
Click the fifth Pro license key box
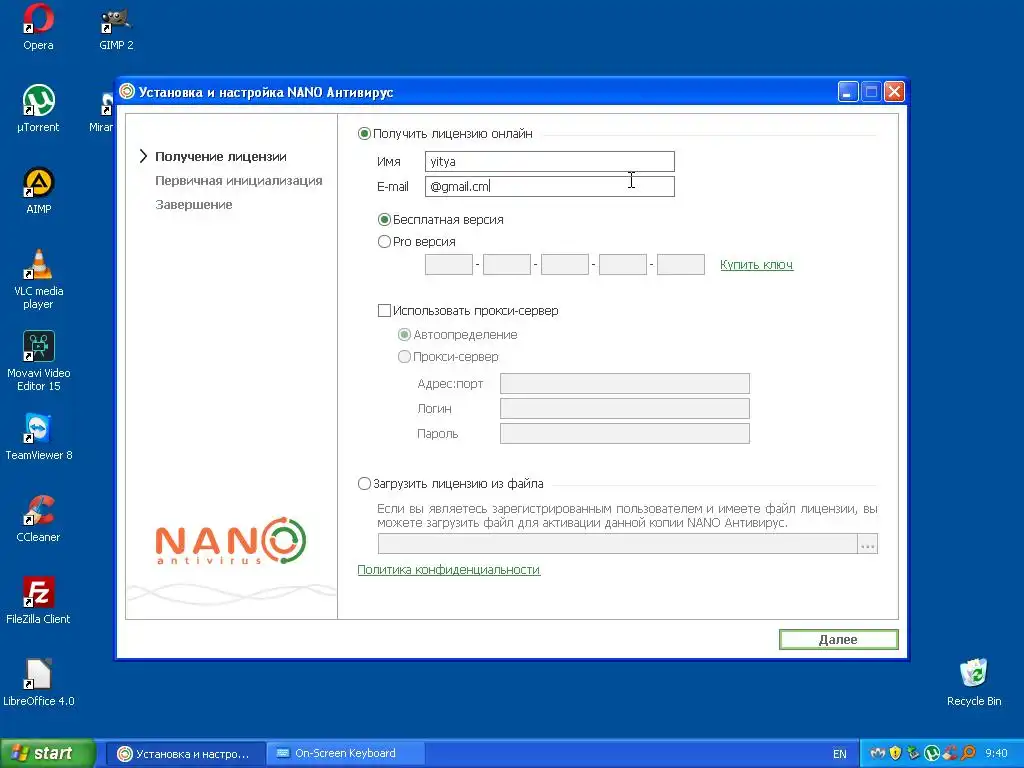tap(681, 264)
